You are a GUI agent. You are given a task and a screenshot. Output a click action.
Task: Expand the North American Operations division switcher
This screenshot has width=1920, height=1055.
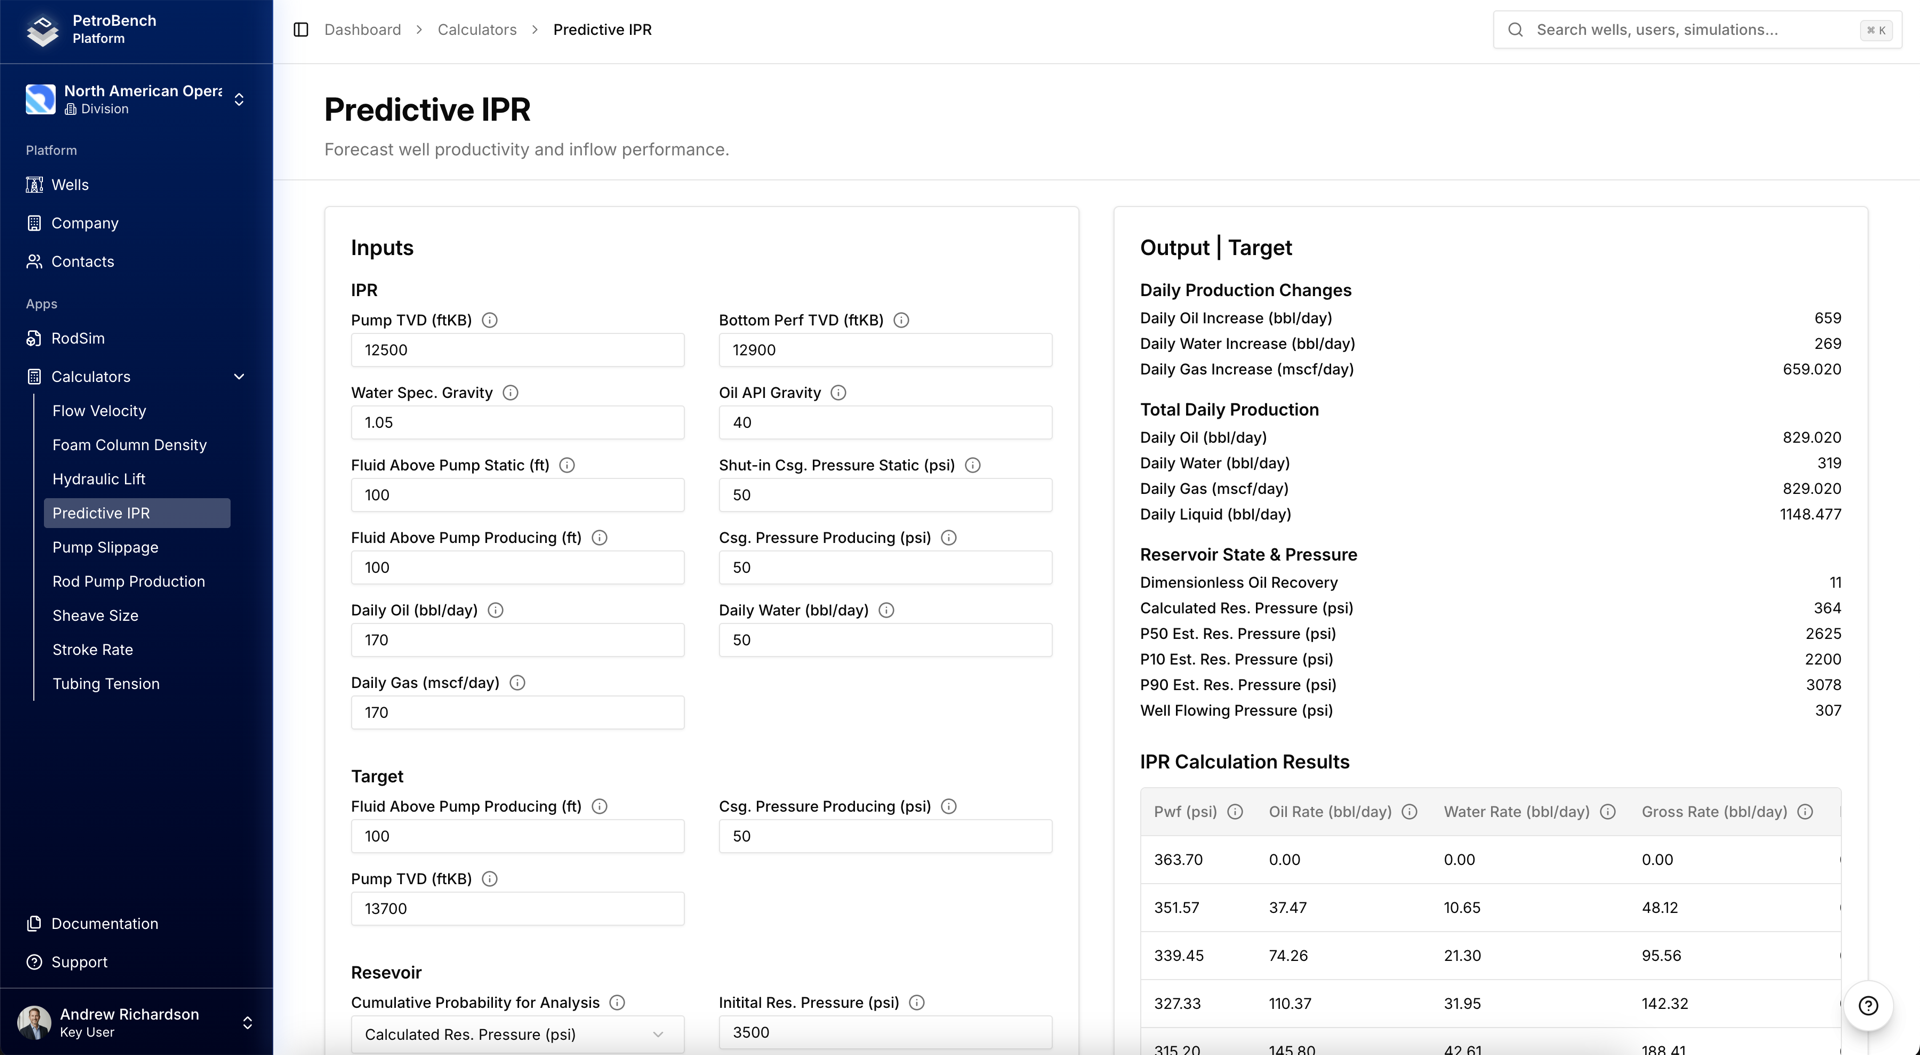click(x=239, y=100)
